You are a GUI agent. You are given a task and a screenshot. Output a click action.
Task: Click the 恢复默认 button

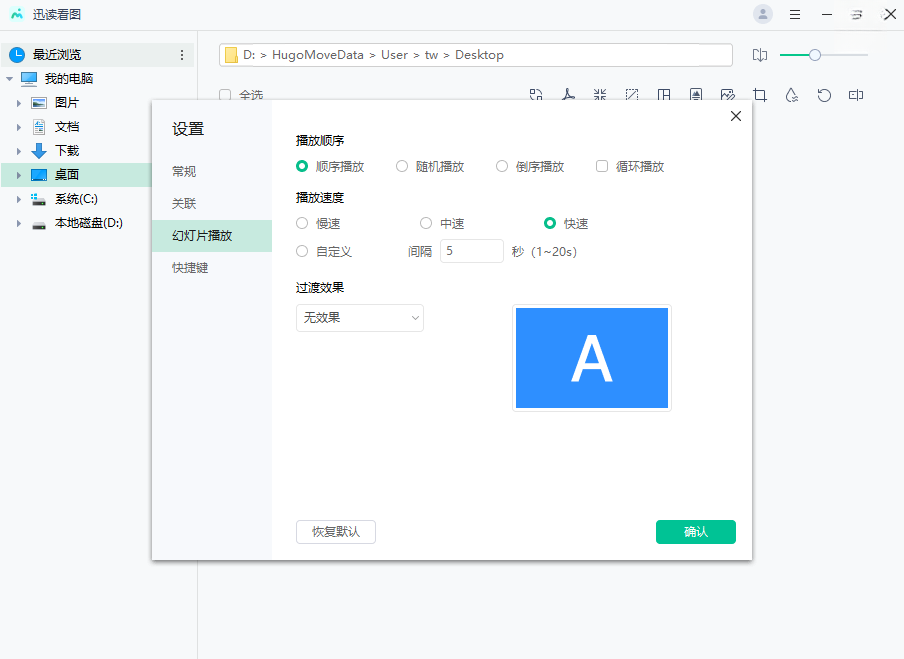pos(336,532)
